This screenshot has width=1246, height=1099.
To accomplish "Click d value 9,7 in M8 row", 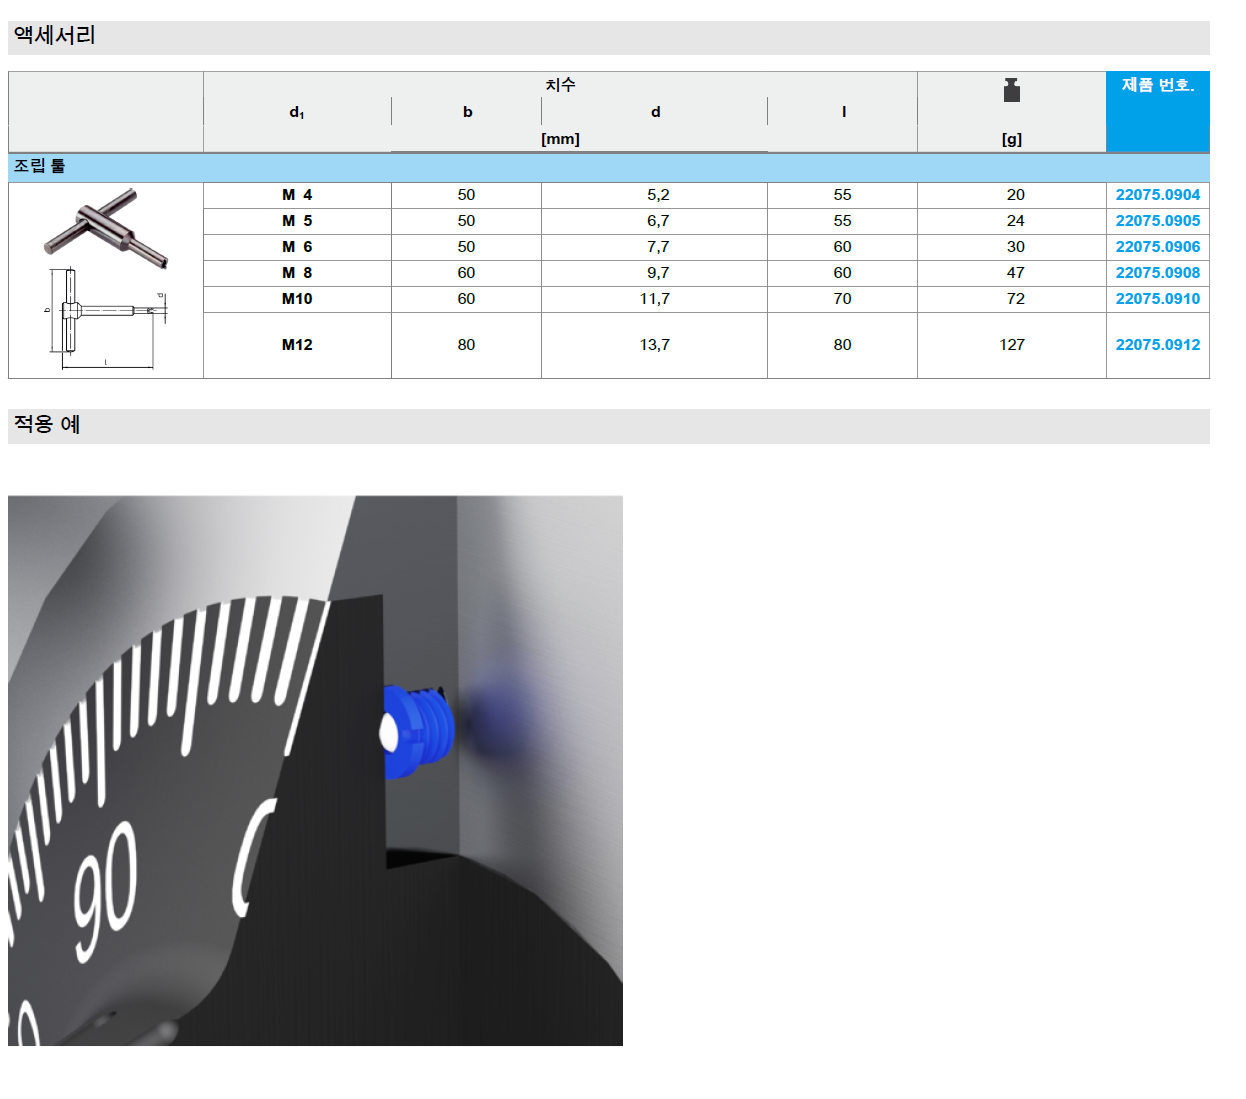I will (x=658, y=273).
